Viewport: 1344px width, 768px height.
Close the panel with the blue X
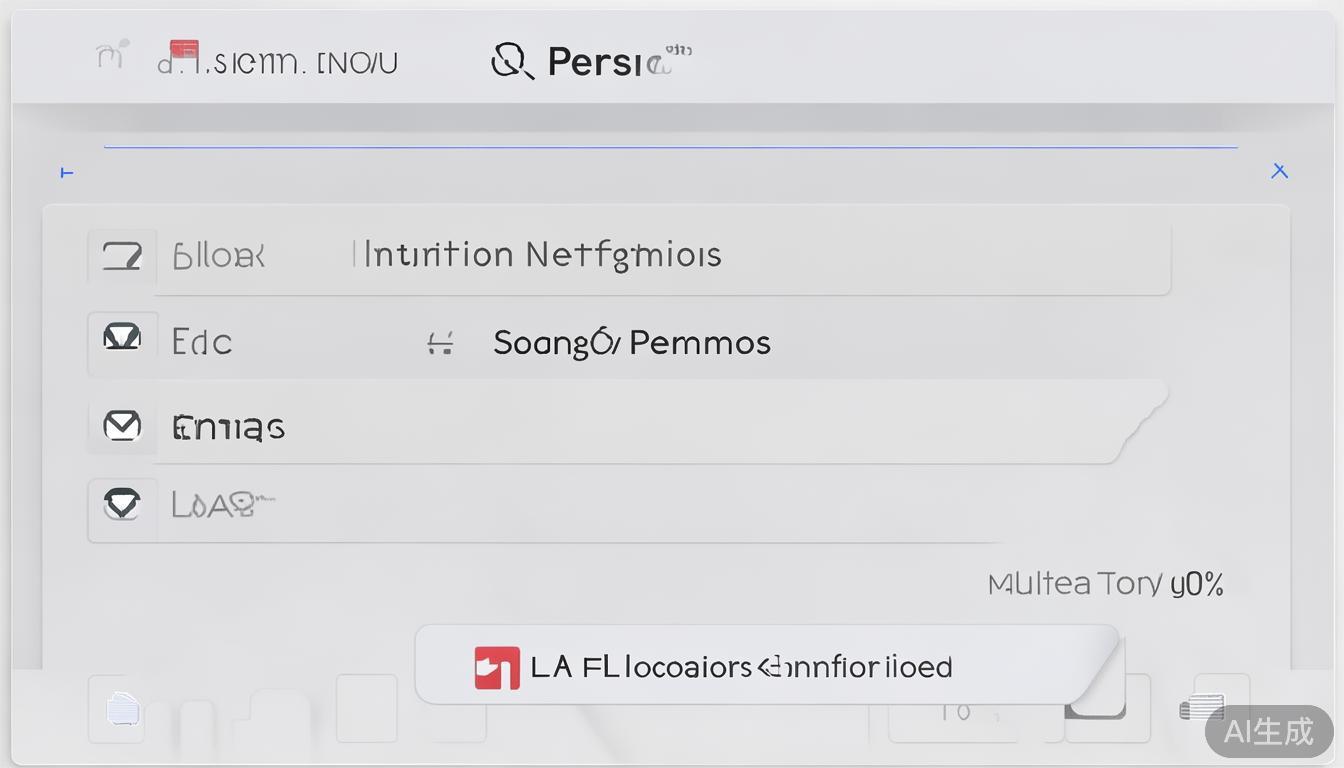[1279, 171]
